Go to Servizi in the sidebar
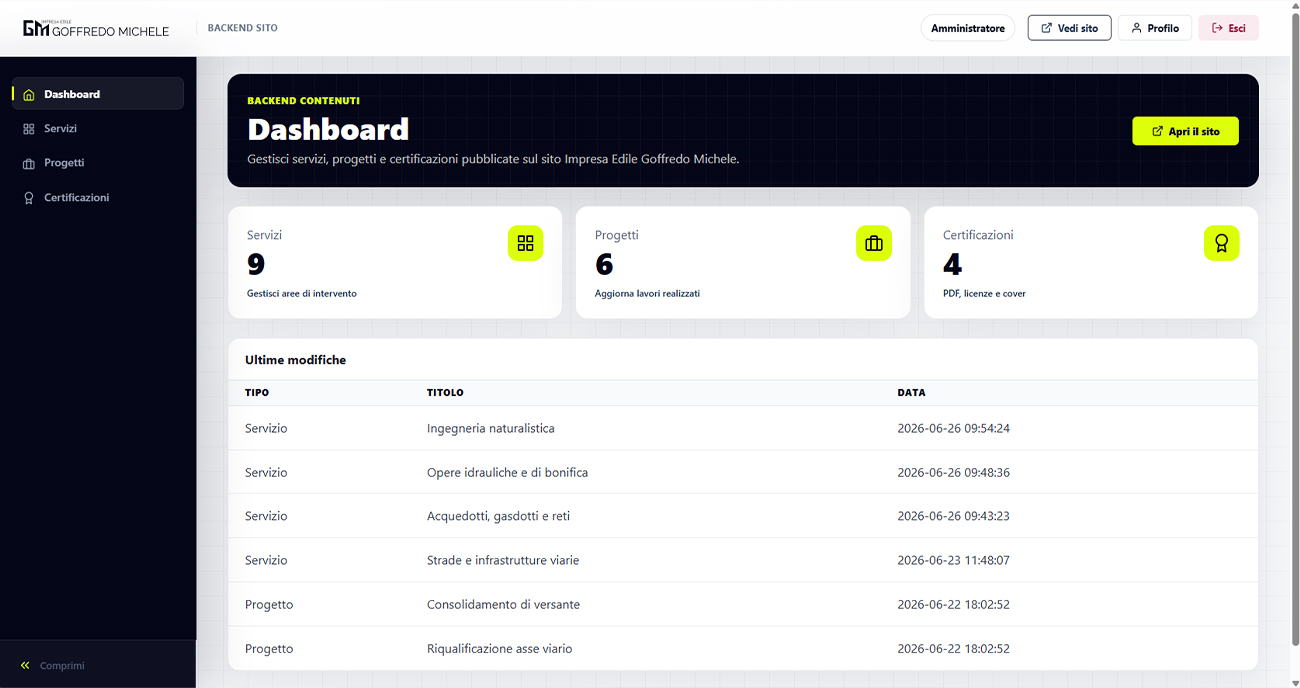The width and height of the screenshot is (1300, 688). (x=98, y=129)
